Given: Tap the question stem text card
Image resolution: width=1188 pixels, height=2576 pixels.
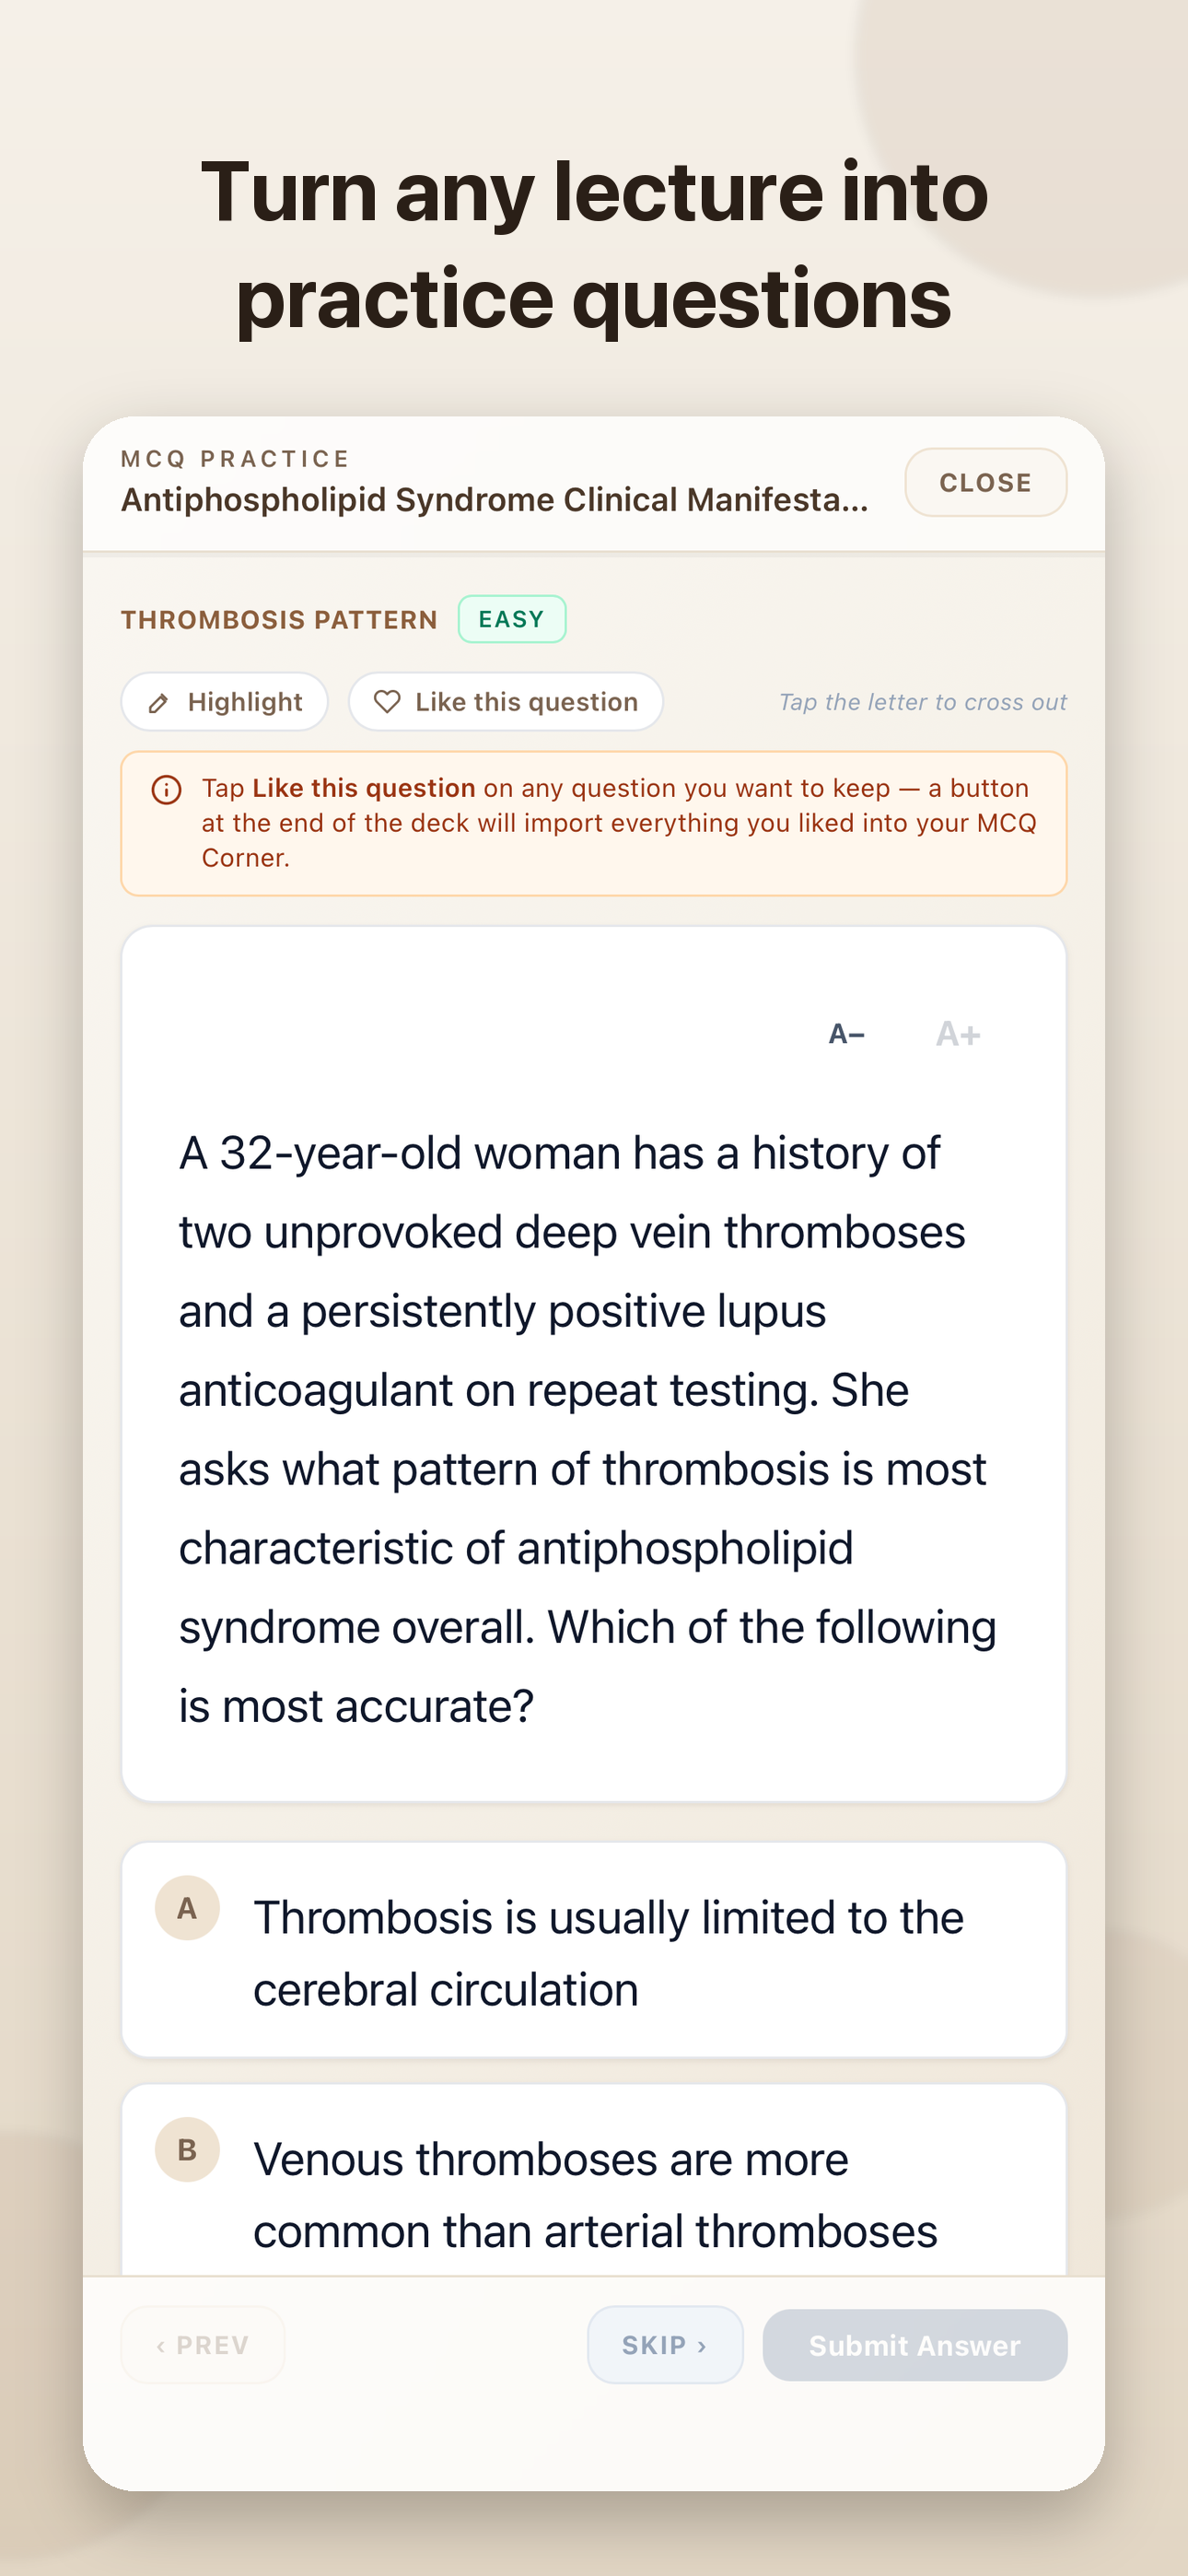Looking at the screenshot, I should tap(594, 1365).
